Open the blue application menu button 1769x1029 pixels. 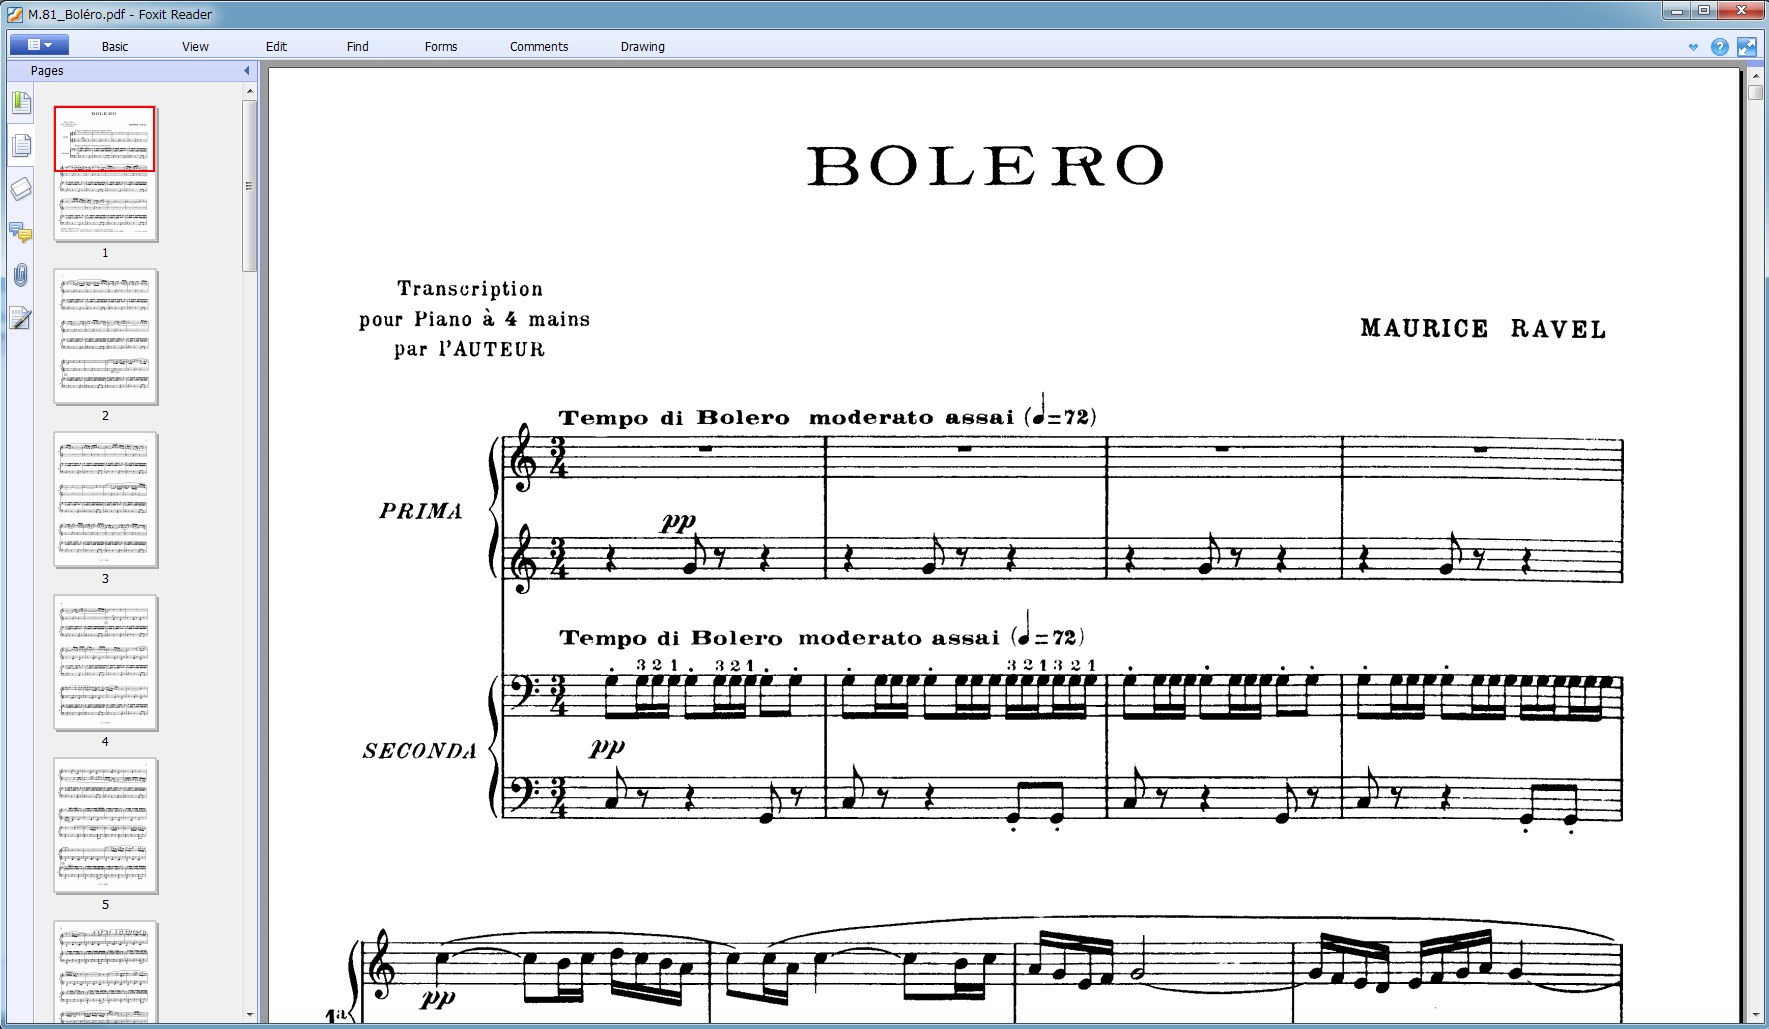[x=39, y=45]
